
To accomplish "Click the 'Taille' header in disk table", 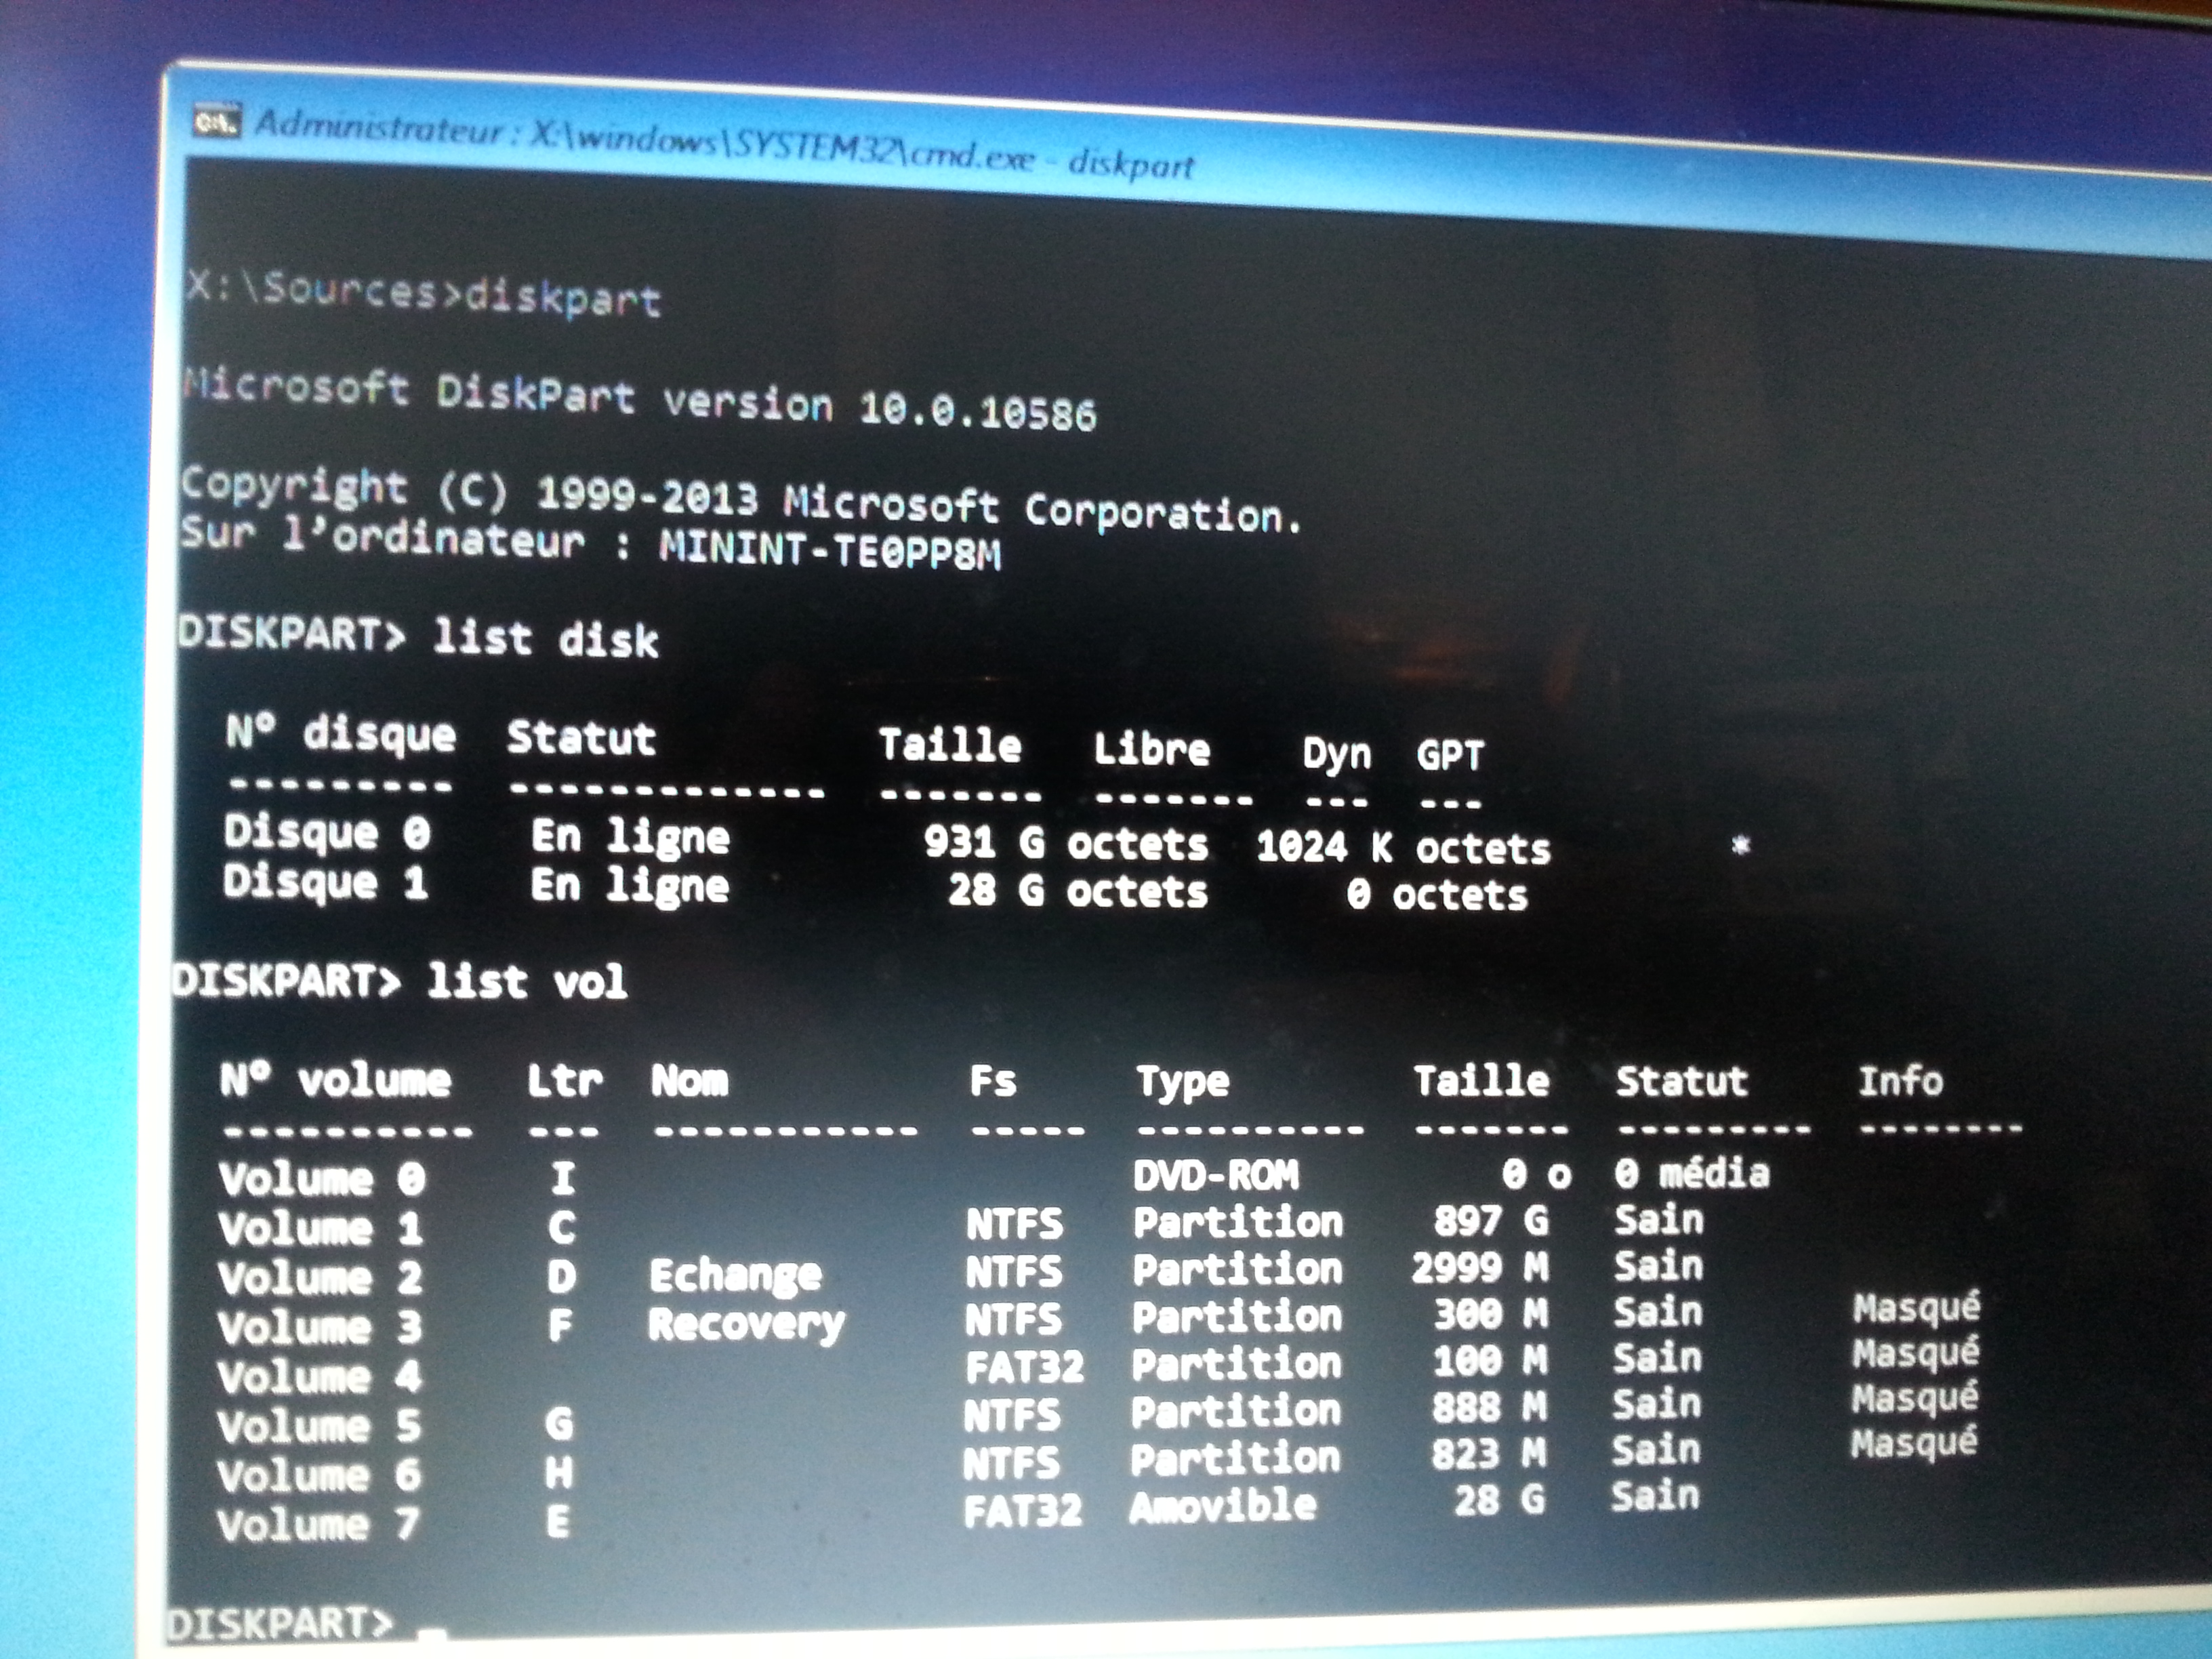I will point(950,746).
